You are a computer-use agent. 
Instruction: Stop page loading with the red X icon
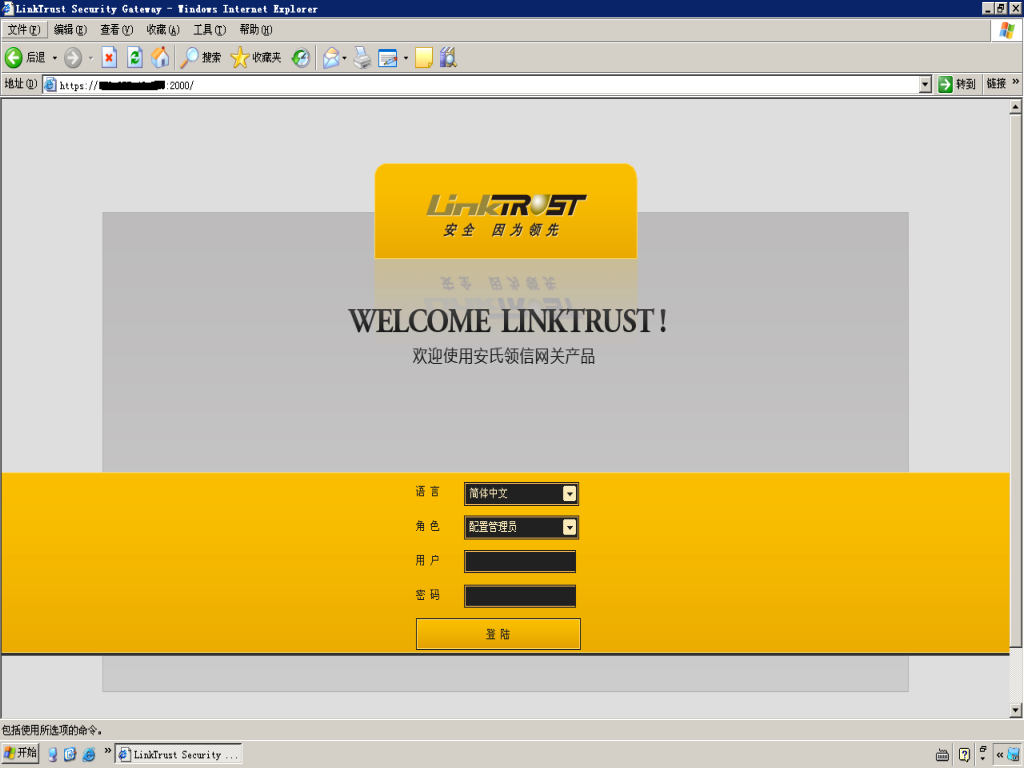pyautogui.click(x=109, y=57)
